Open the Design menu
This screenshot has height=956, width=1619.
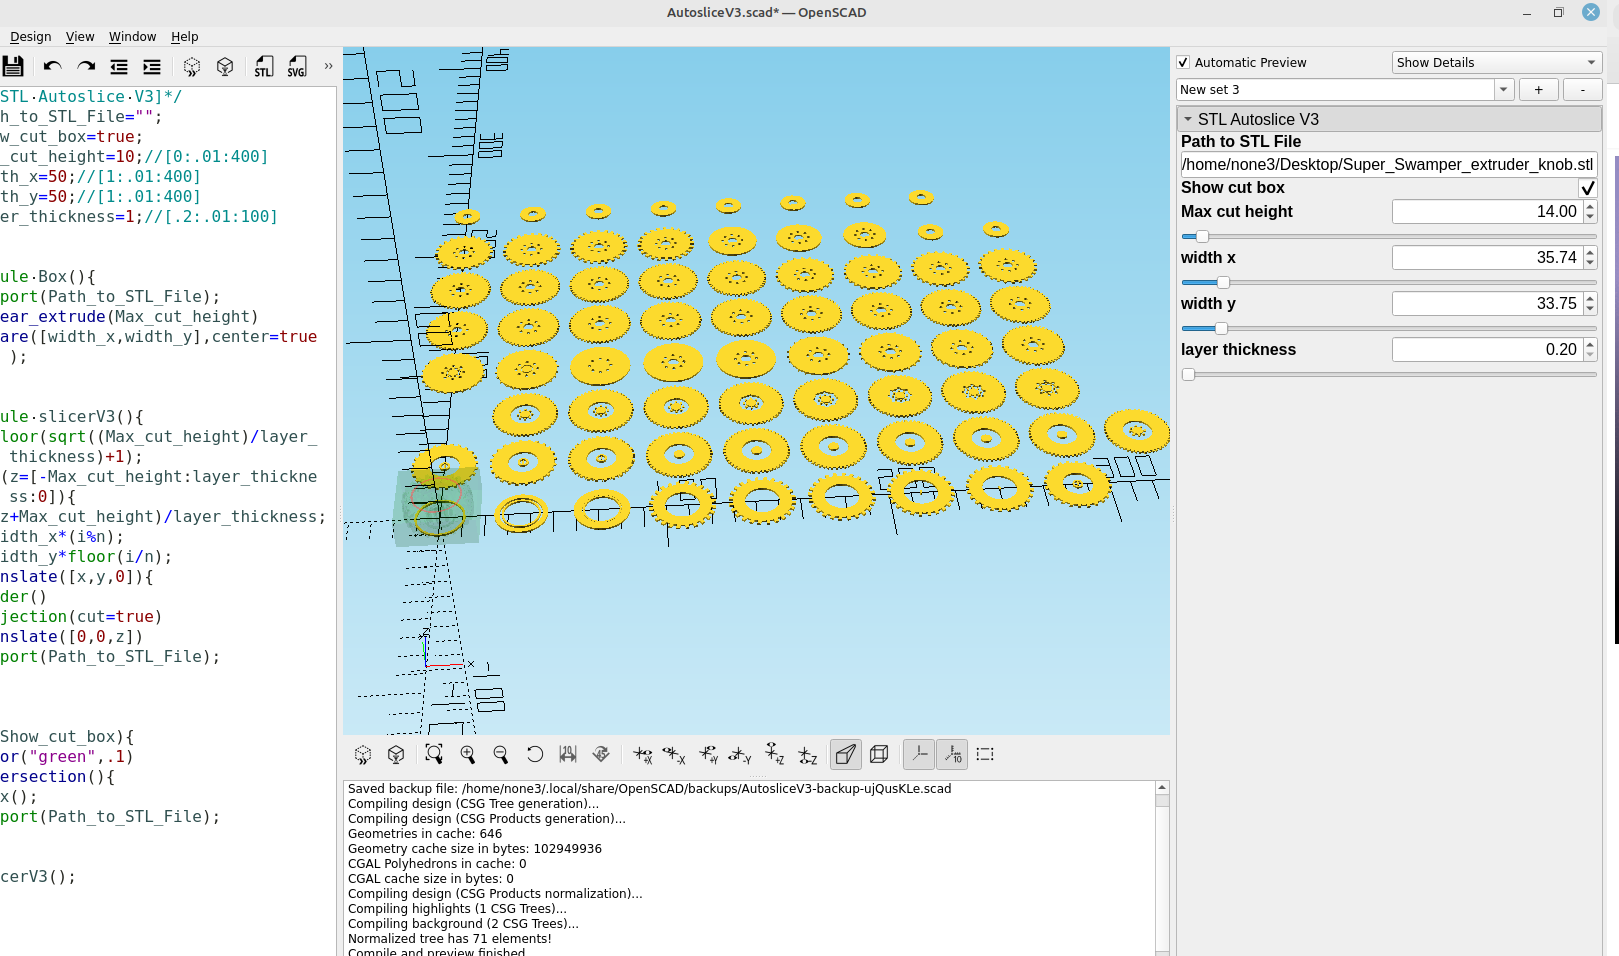[x=30, y=36]
